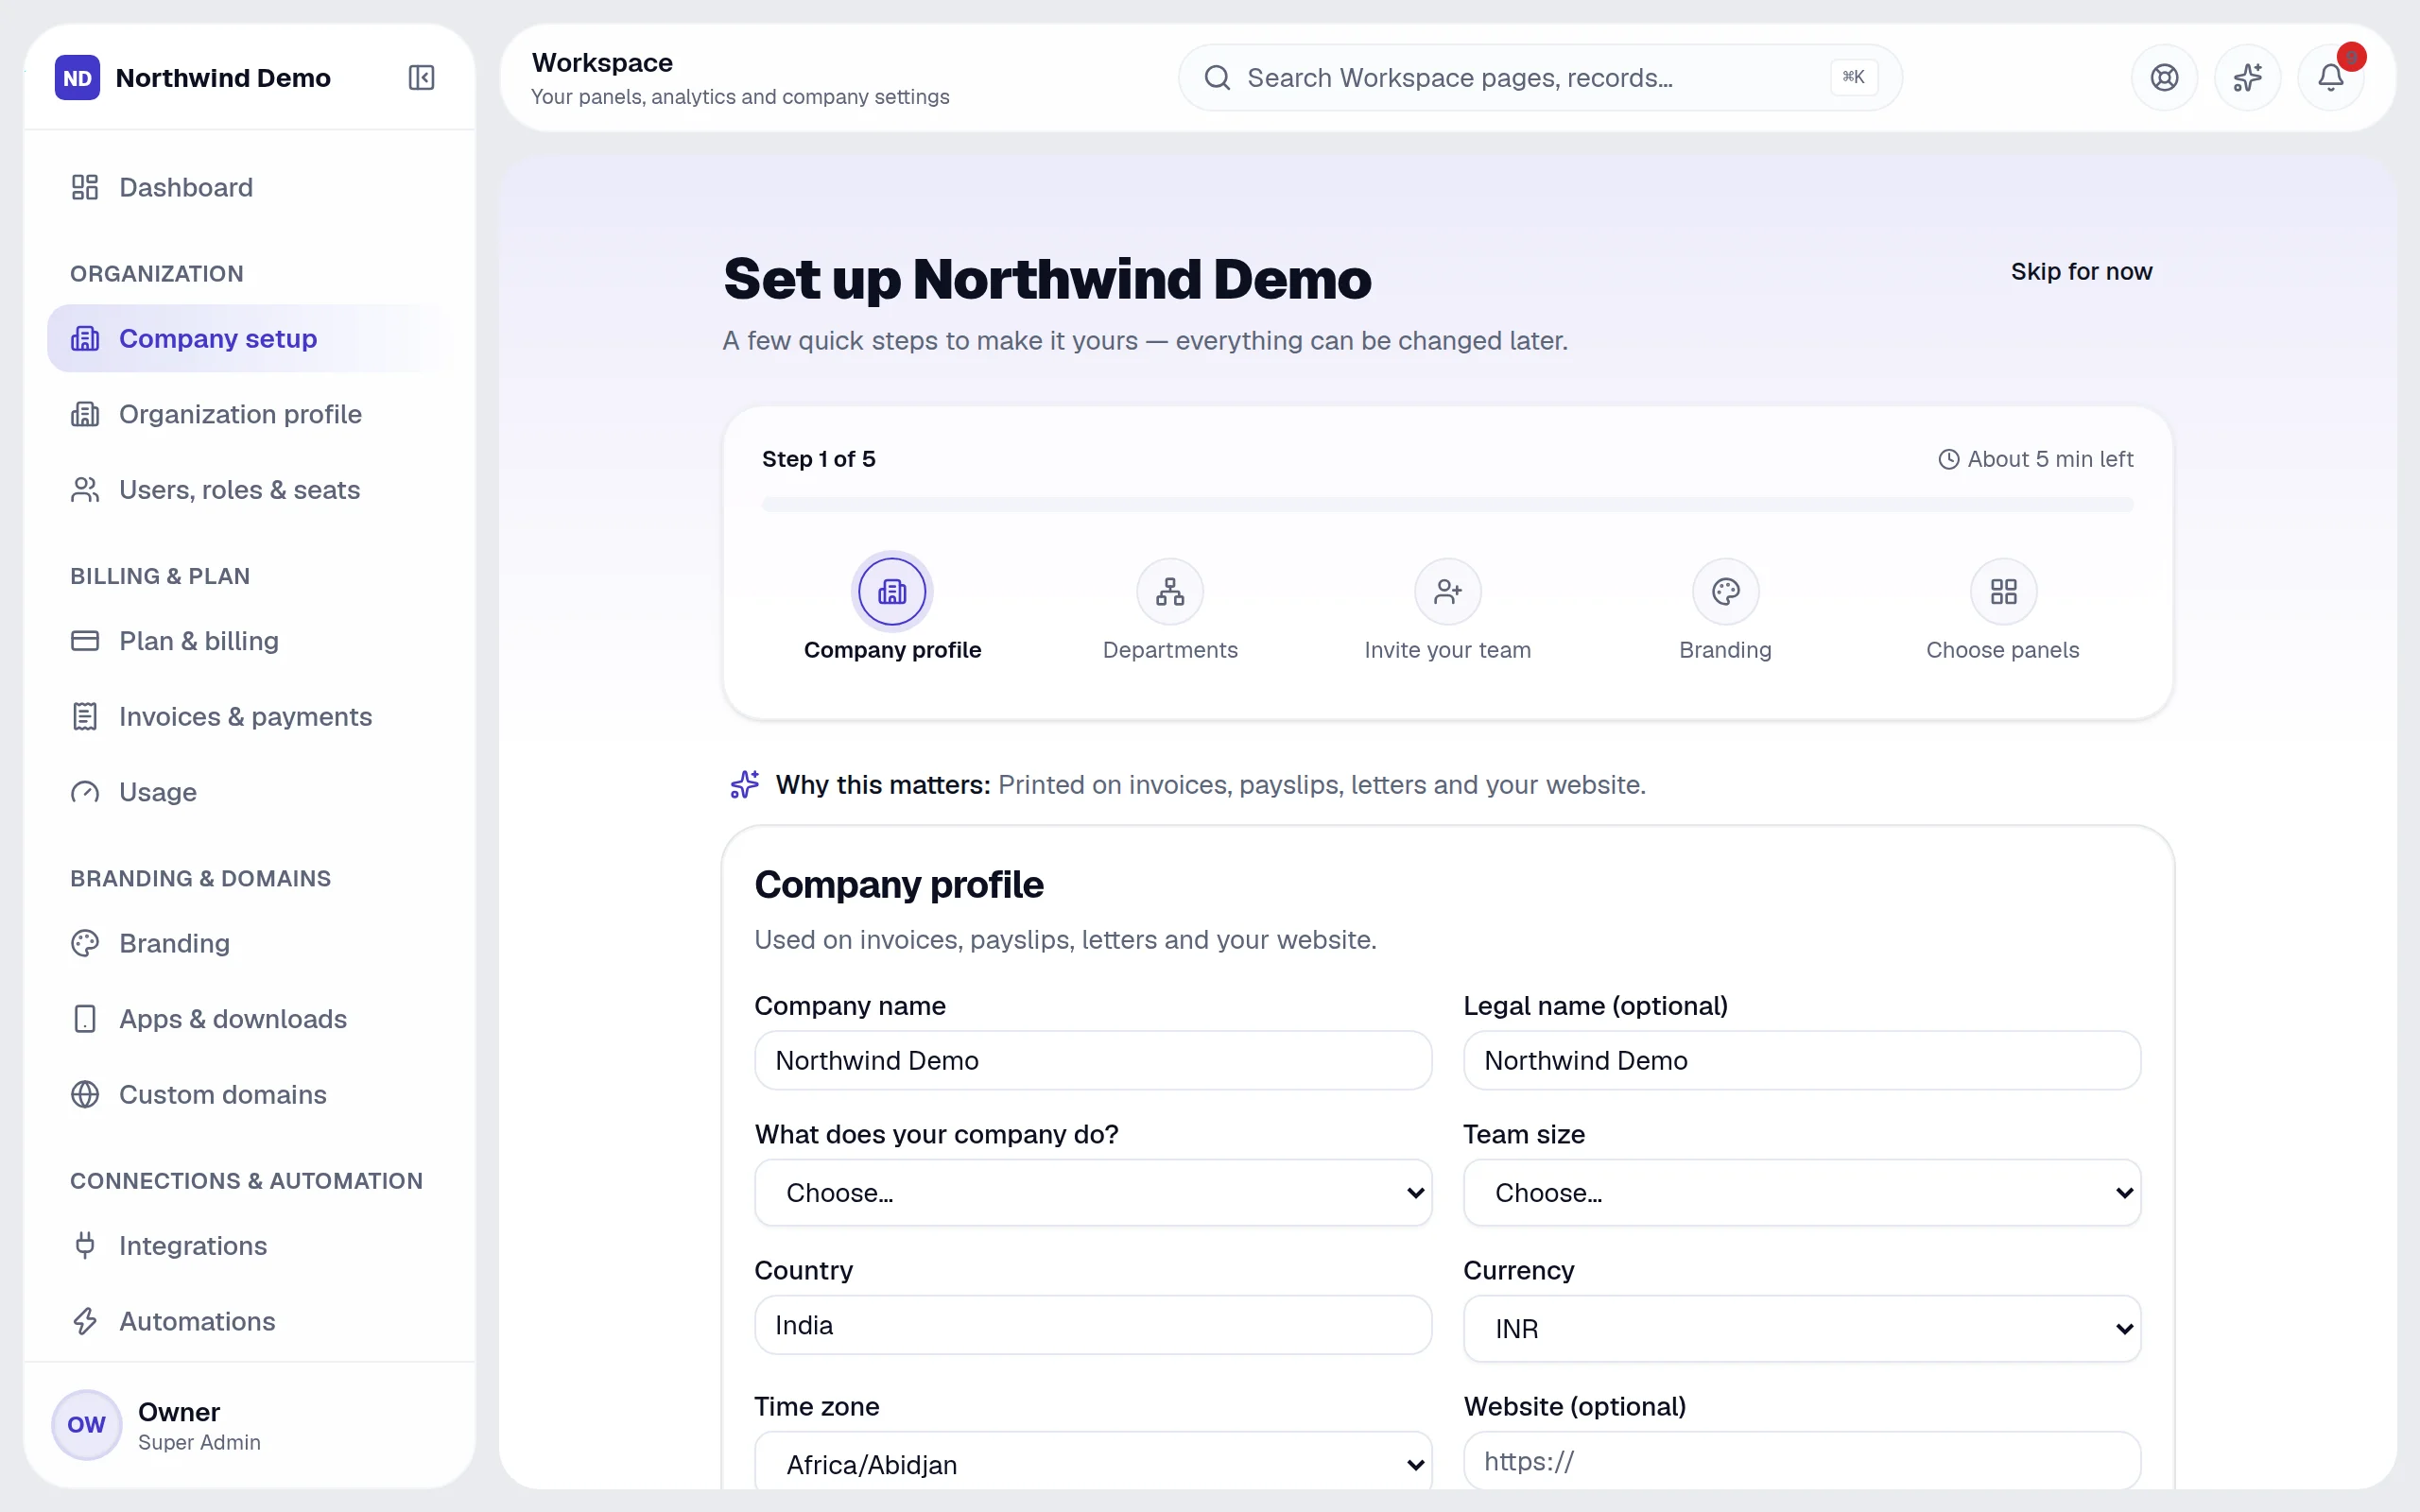Click the Usage gauge icon
The image size is (2420, 1512).
click(85, 792)
